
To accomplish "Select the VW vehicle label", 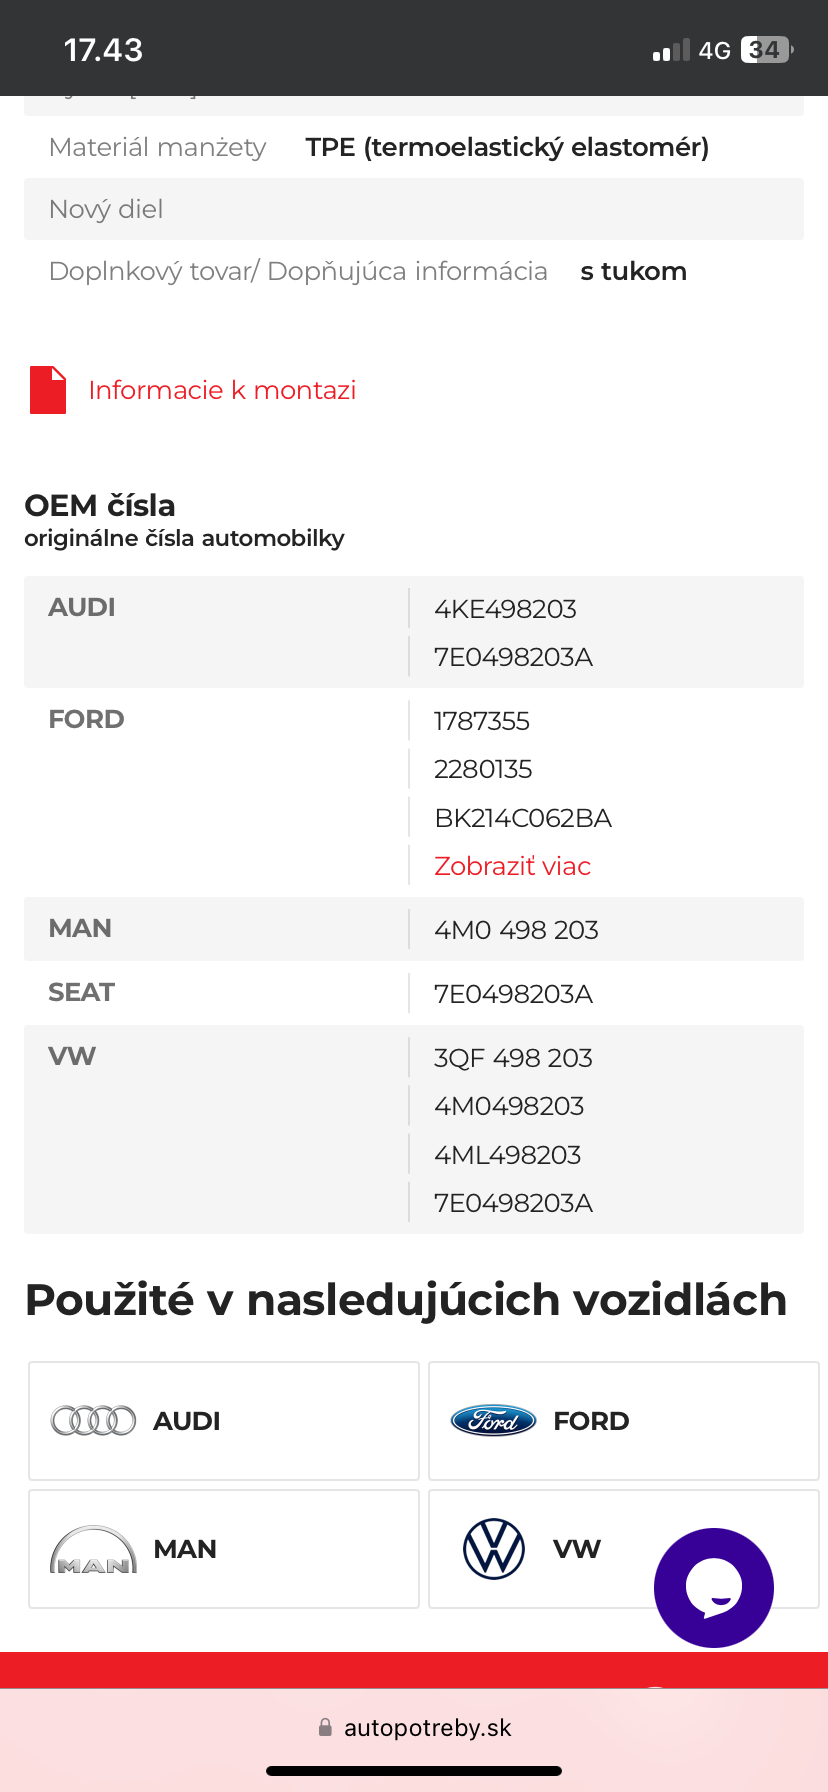I will pos(577,1549).
